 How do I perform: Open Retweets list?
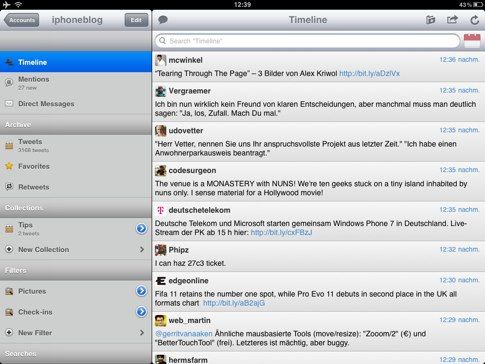pyautogui.click(x=76, y=187)
